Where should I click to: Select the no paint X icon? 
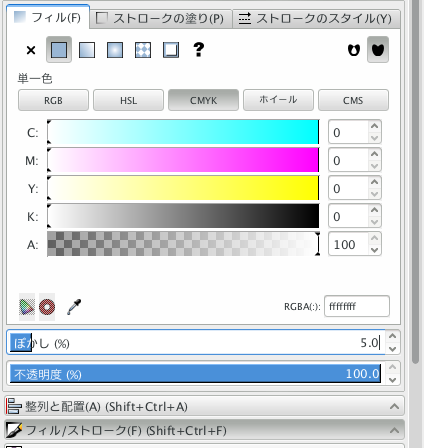(x=31, y=50)
